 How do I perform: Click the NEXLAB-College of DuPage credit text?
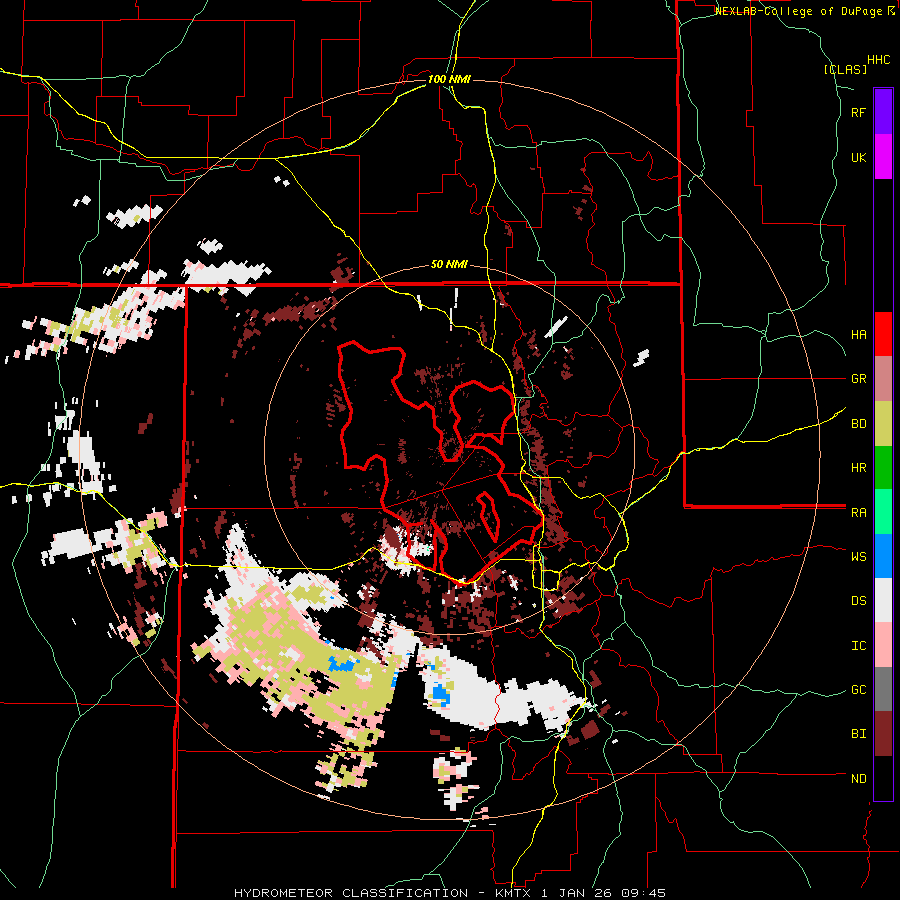click(x=798, y=11)
